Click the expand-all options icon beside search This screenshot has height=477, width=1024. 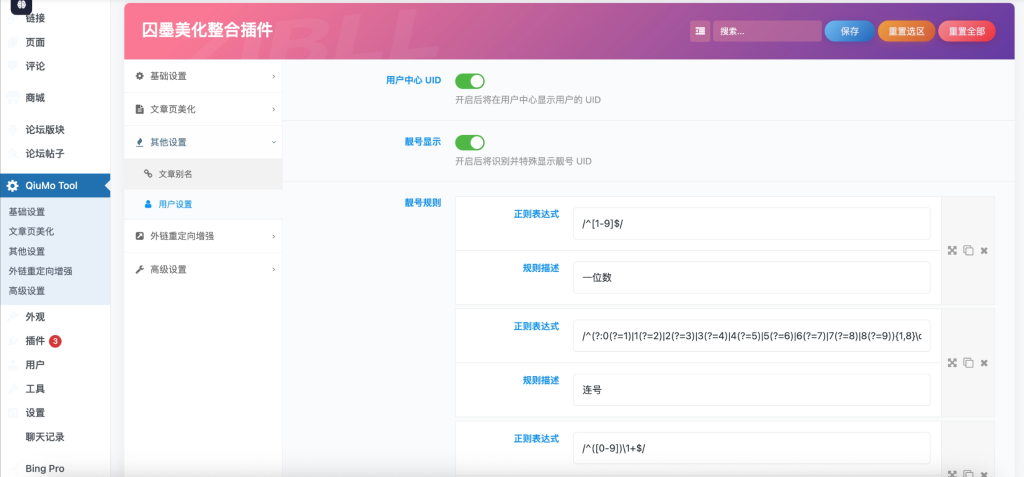click(700, 31)
